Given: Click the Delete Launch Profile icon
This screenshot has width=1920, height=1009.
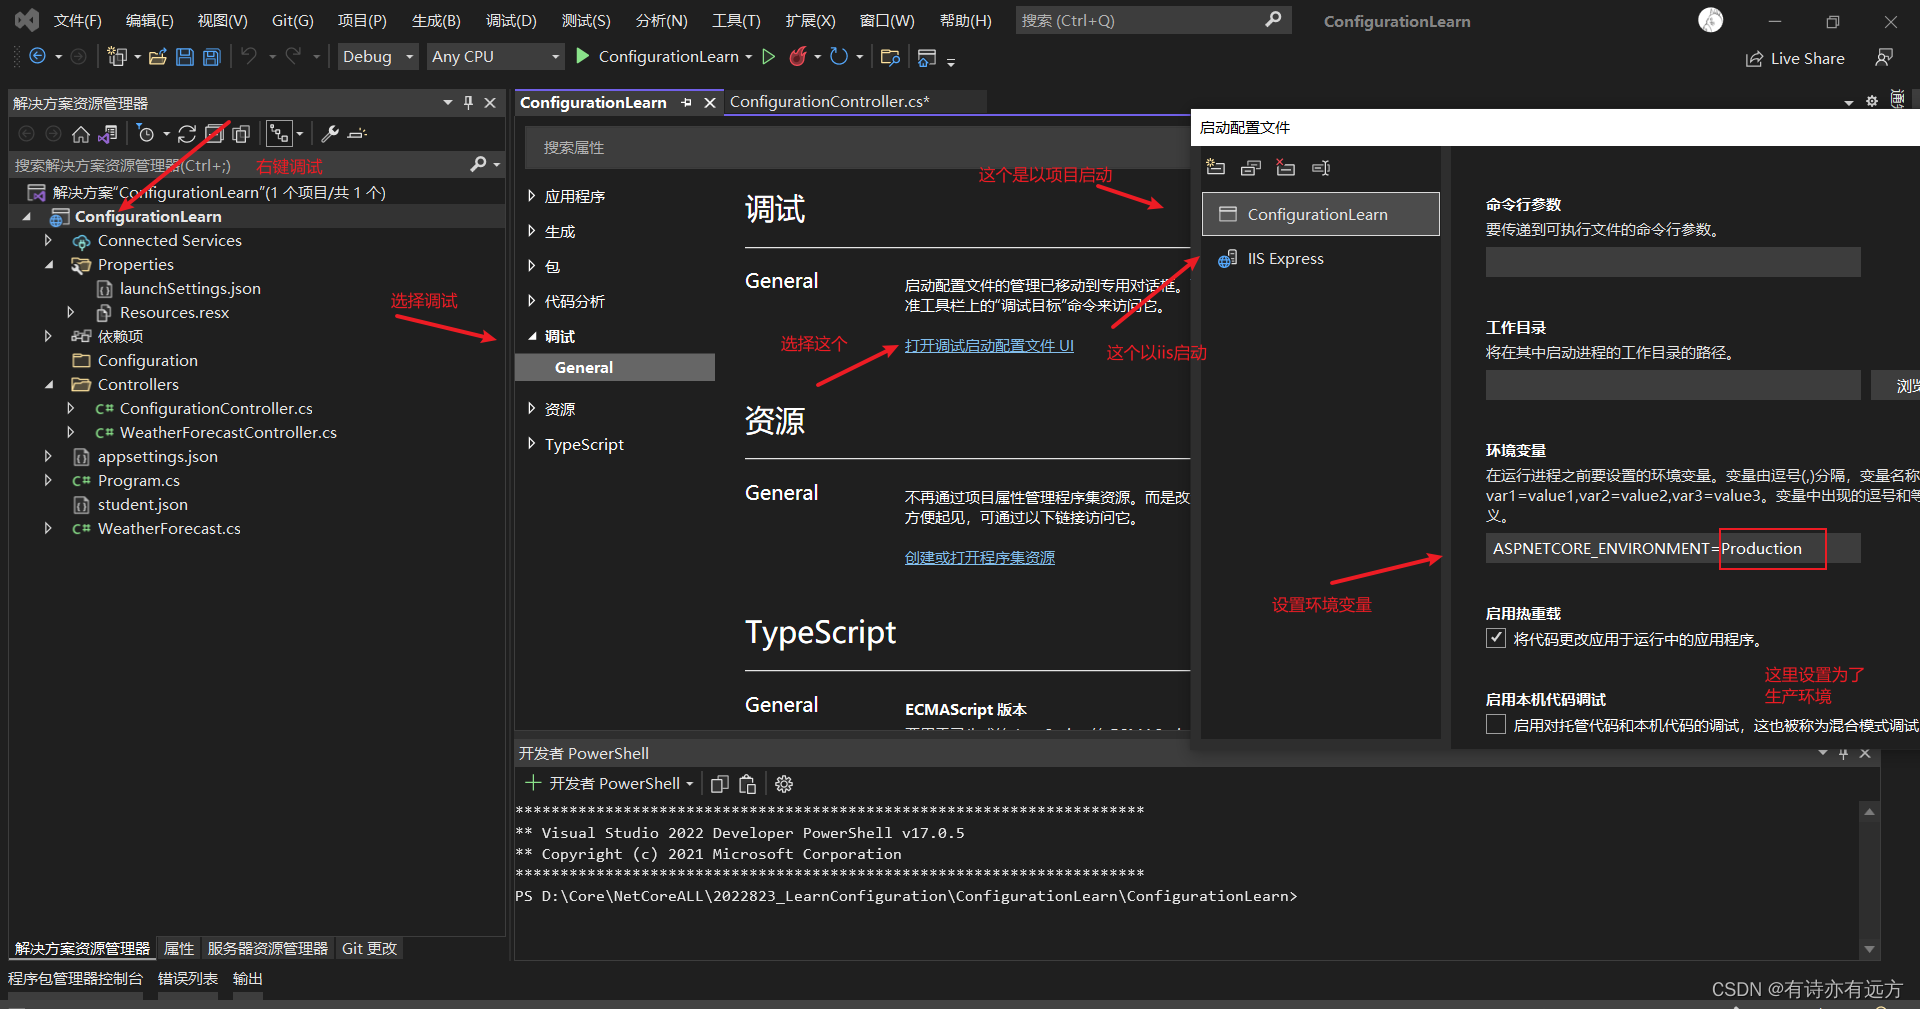Looking at the screenshot, I should (x=1286, y=168).
